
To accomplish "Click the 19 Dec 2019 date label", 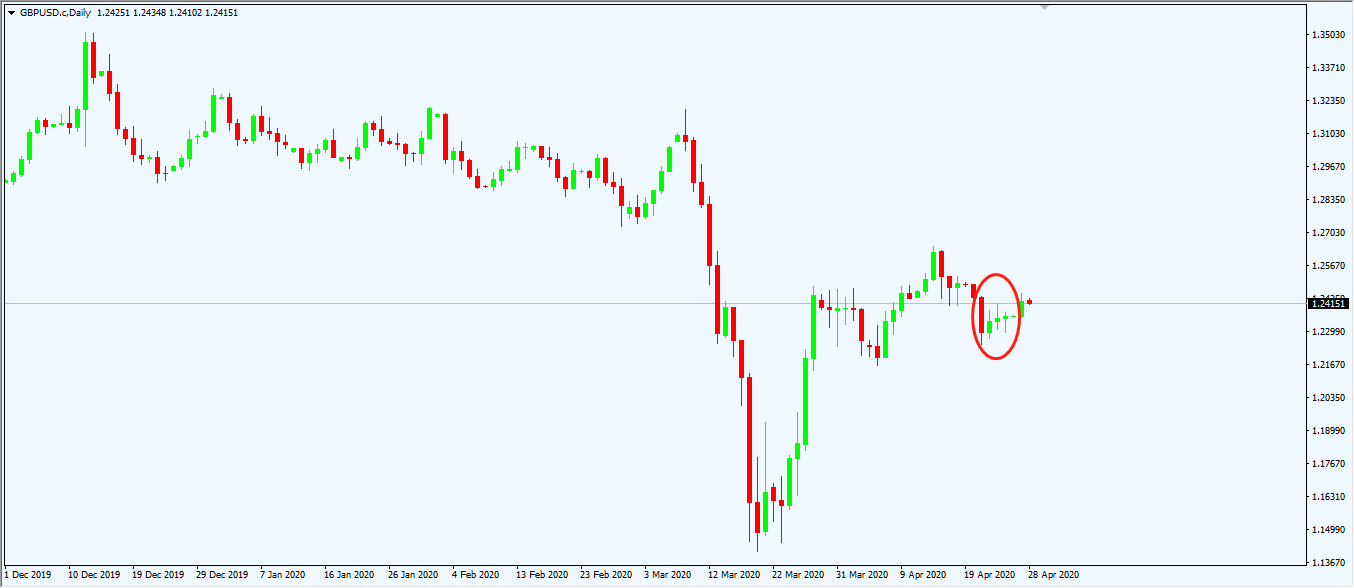I will 158,575.
